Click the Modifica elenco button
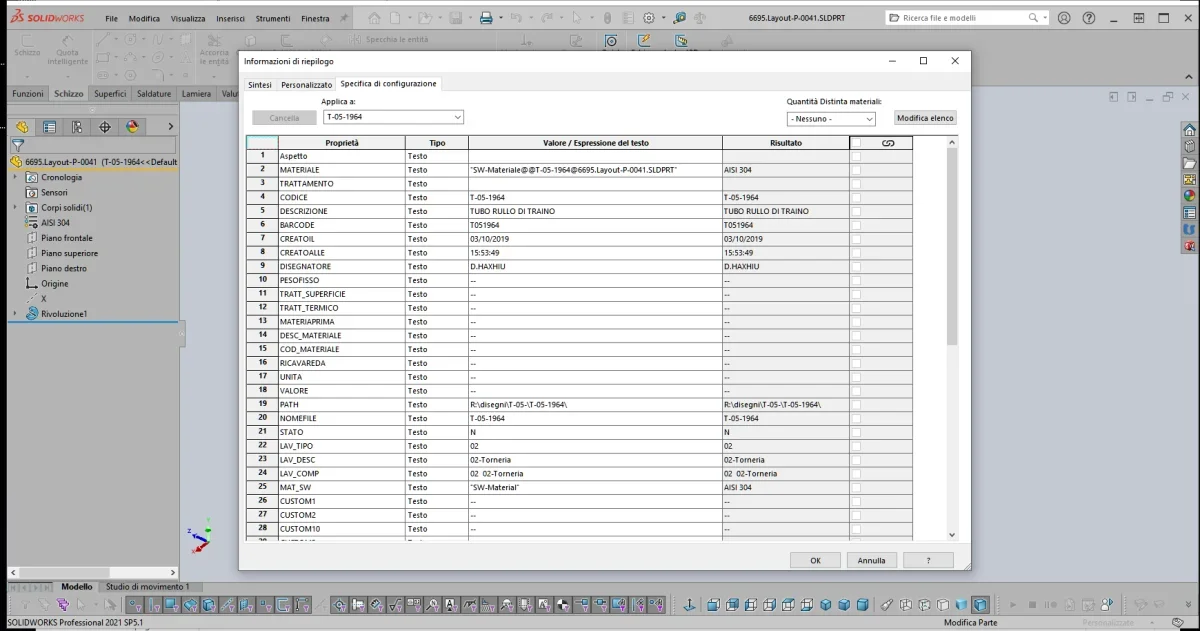This screenshot has height=631, width=1200. (x=925, y=118)
